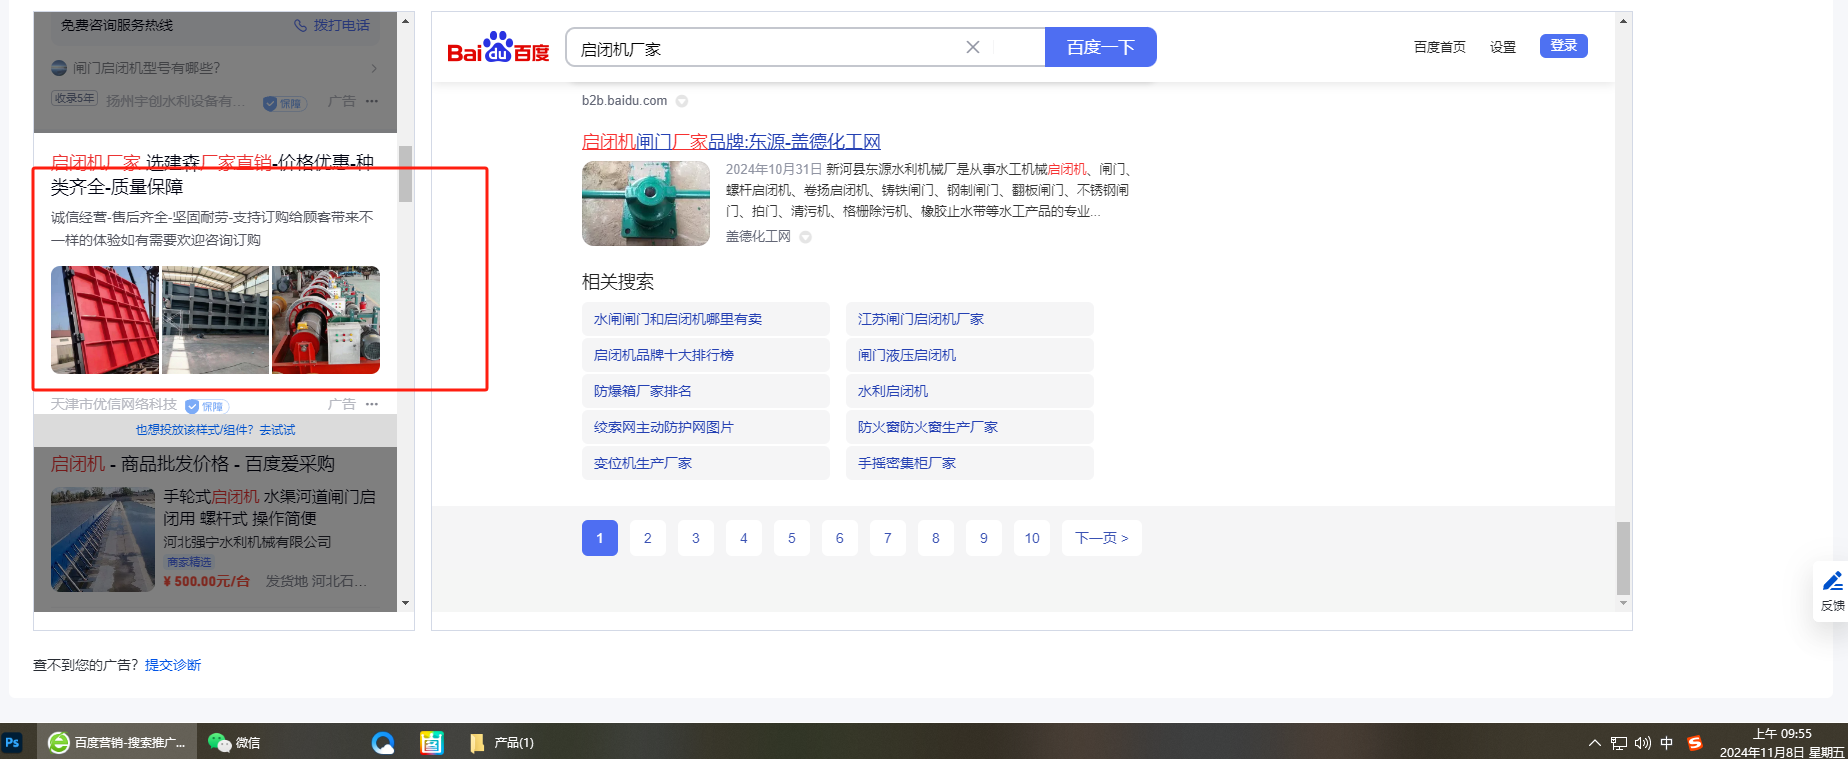Open more options for 天津市优信网络科技 ad
Viewport: 1848px width, 759px height.
372,404
